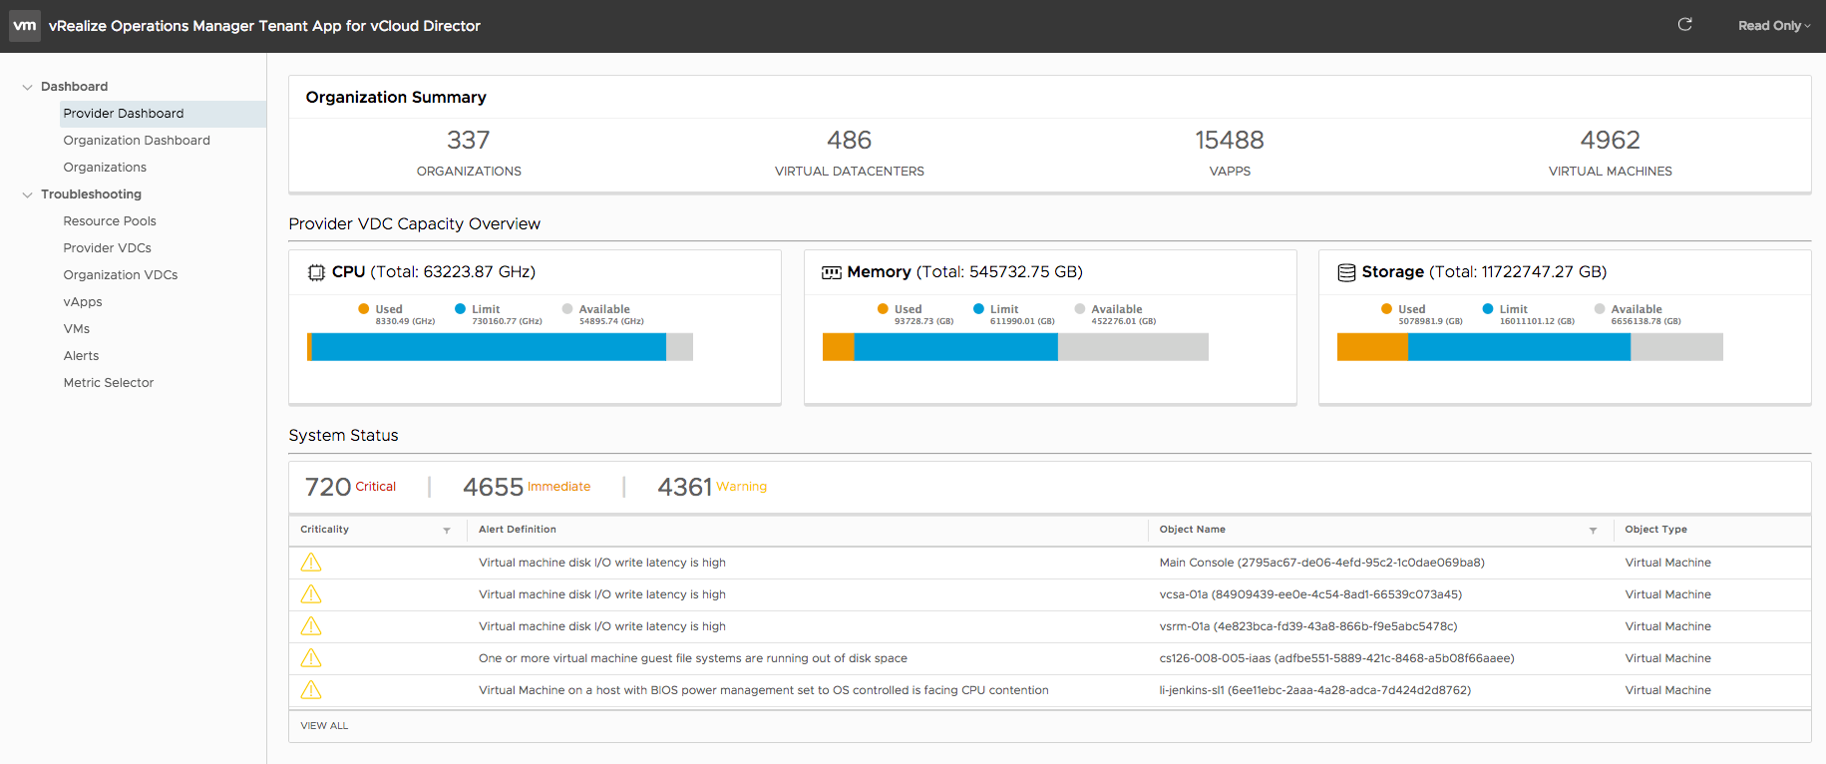Refresh the dashboard using the refresh icon
Viewport: 1826px width, 764px height.
[x=1685, y=25]
